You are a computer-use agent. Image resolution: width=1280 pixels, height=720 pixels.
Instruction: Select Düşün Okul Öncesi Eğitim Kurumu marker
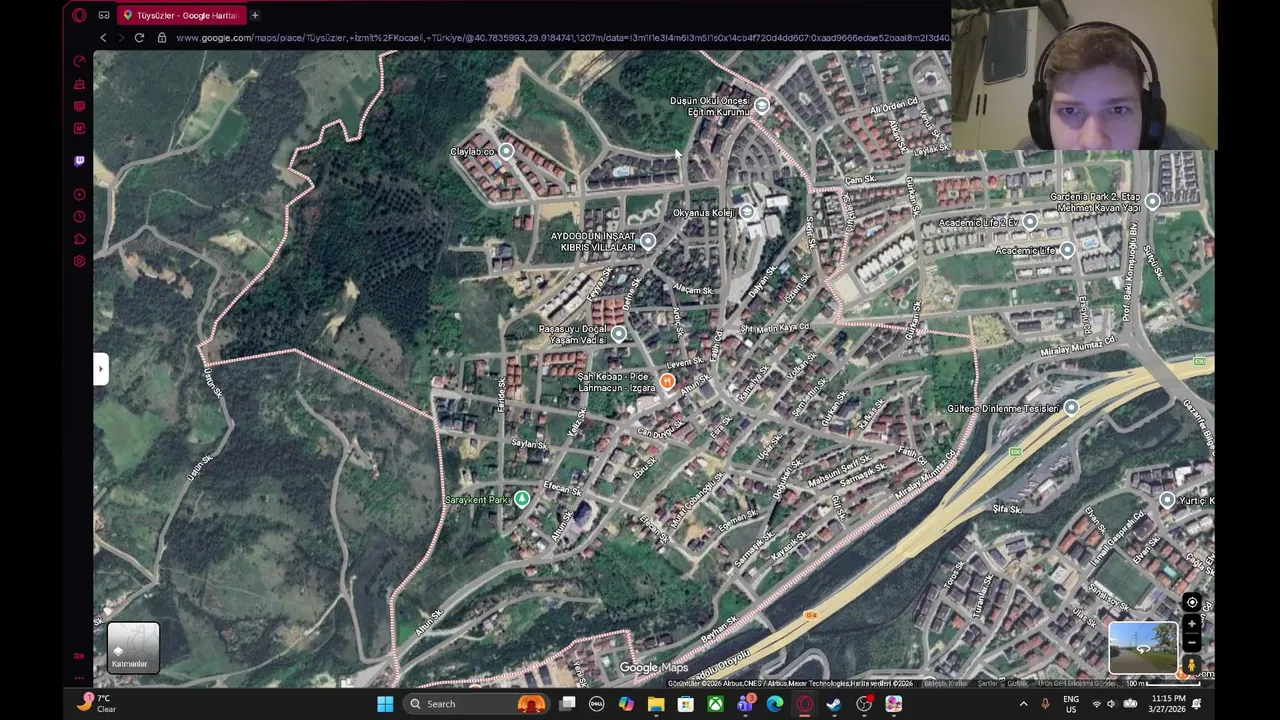[762, 106]
